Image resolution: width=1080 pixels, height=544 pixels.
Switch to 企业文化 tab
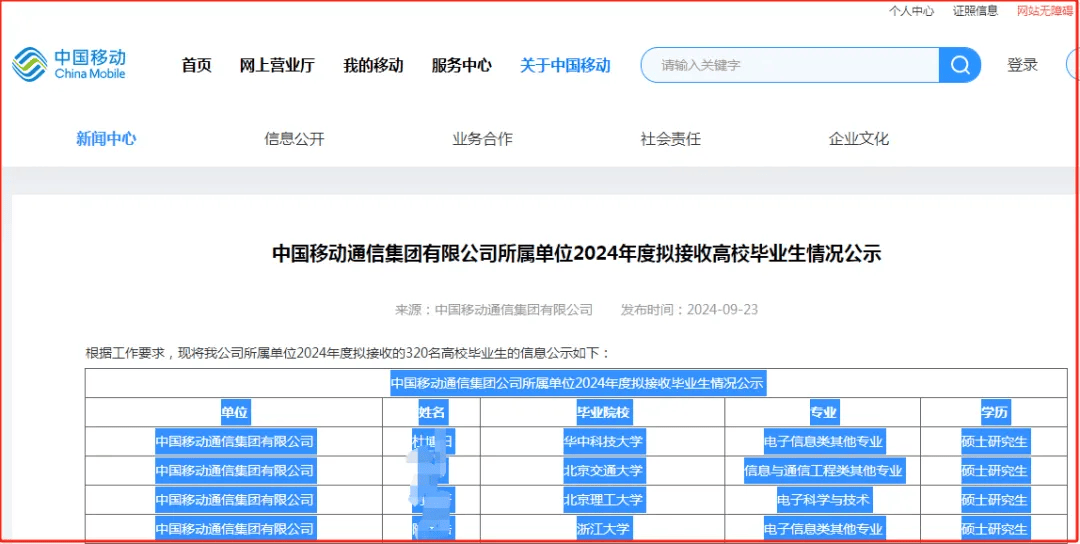(x=859, y=138)
